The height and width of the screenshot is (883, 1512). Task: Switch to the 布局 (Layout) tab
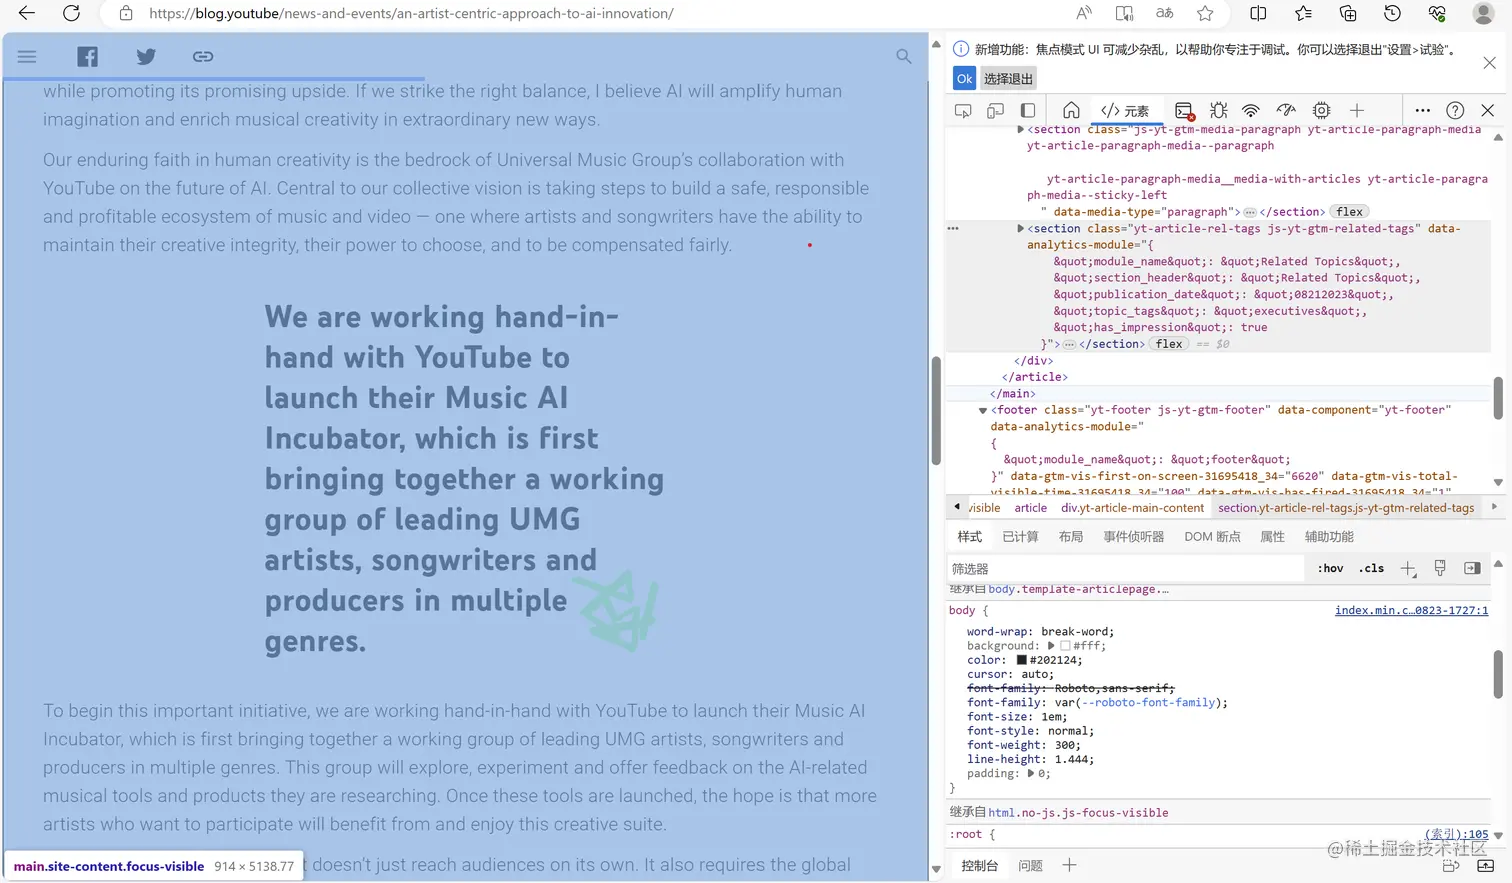(x=1071, y=537)
